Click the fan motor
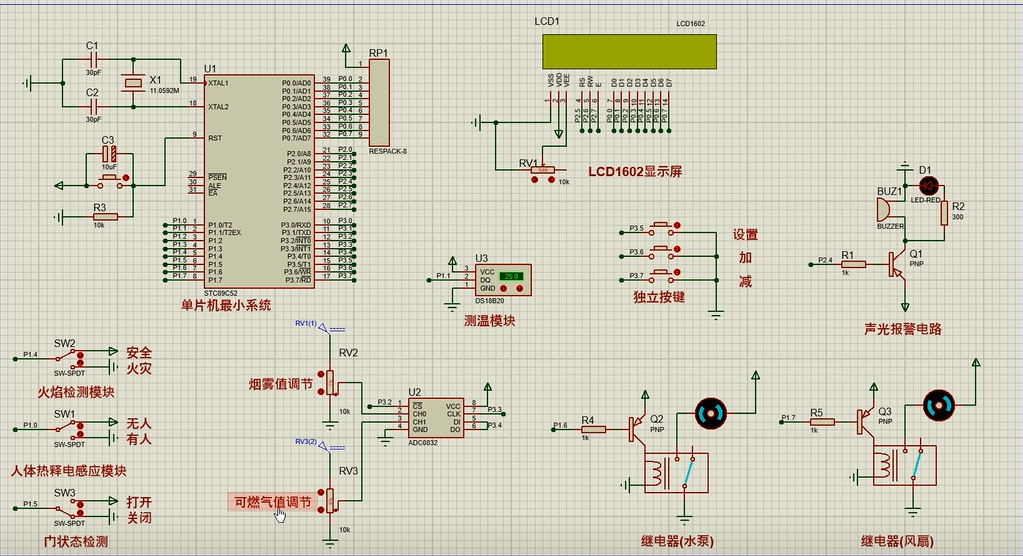Viewport: 1023px width, 556px height. point(939,406)
